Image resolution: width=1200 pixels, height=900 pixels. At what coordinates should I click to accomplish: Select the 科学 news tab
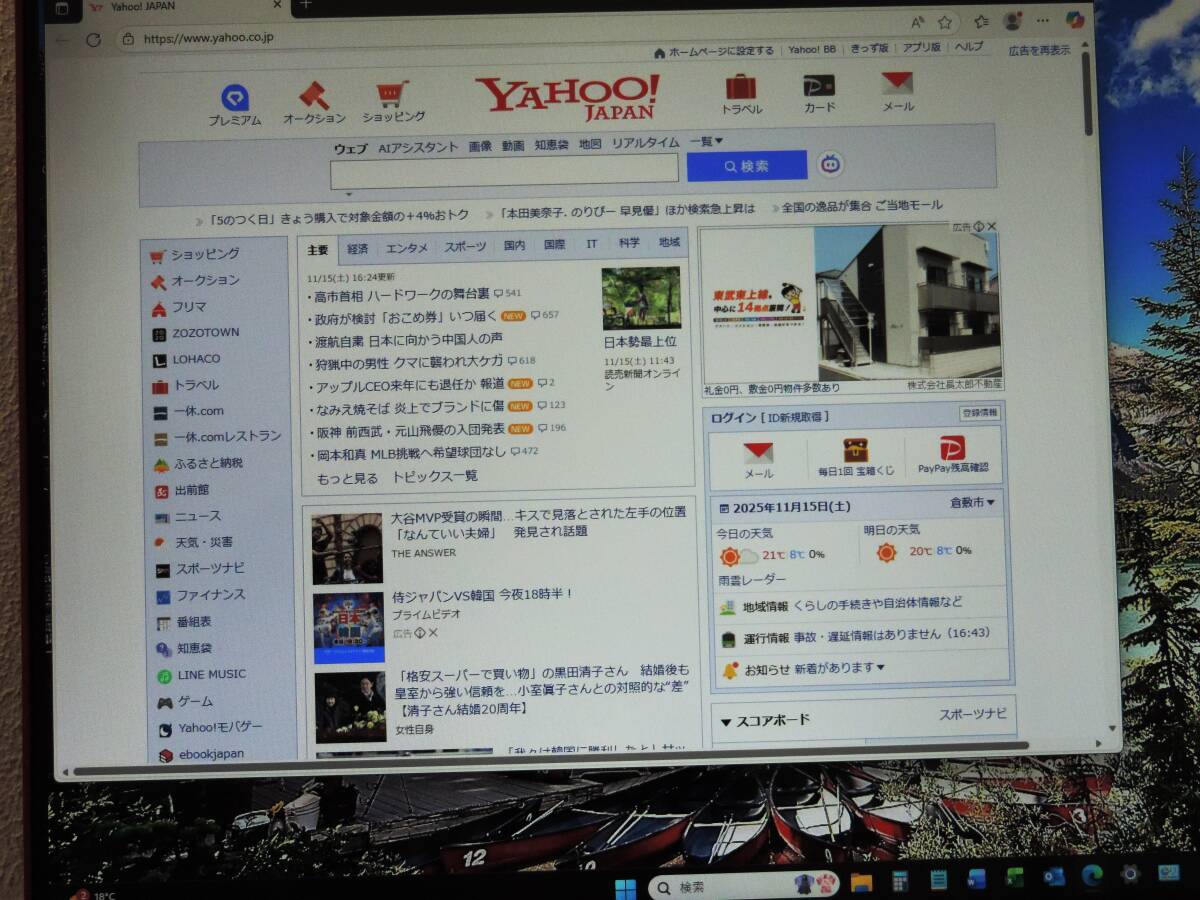(x=629, y=243)
